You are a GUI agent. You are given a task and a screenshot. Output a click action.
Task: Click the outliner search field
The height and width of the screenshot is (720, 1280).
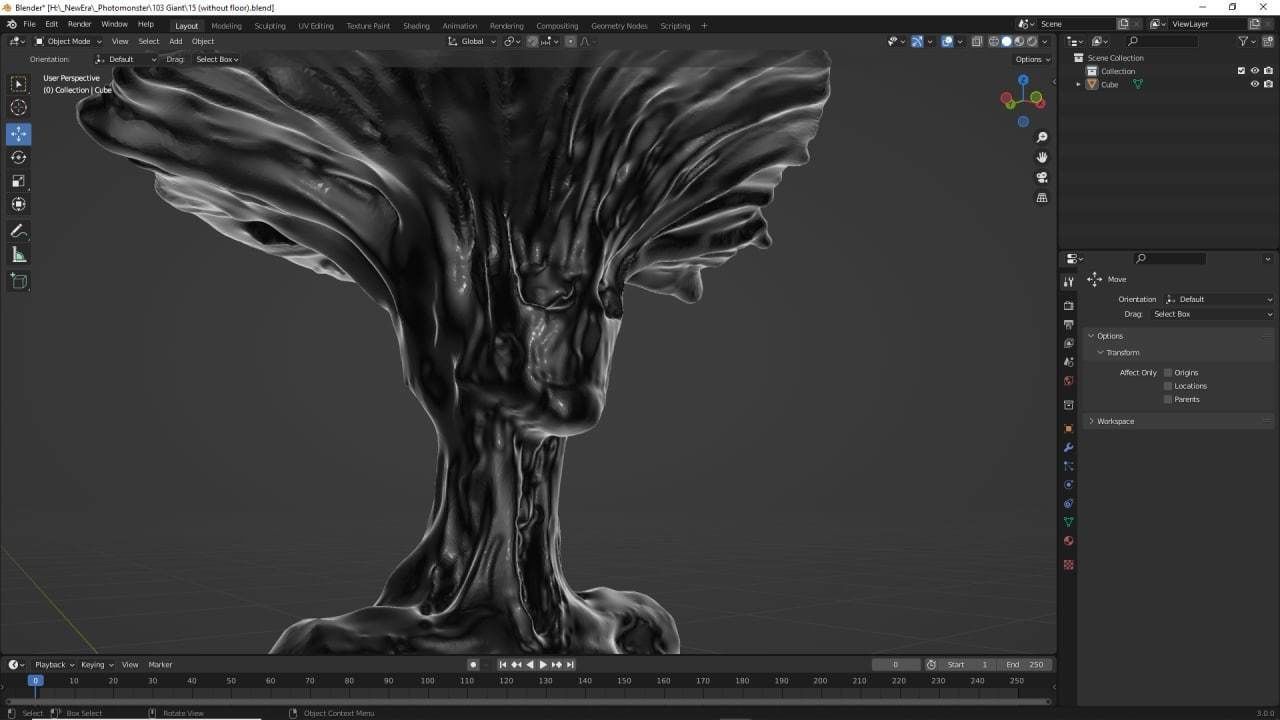(x=1160, y=41)
